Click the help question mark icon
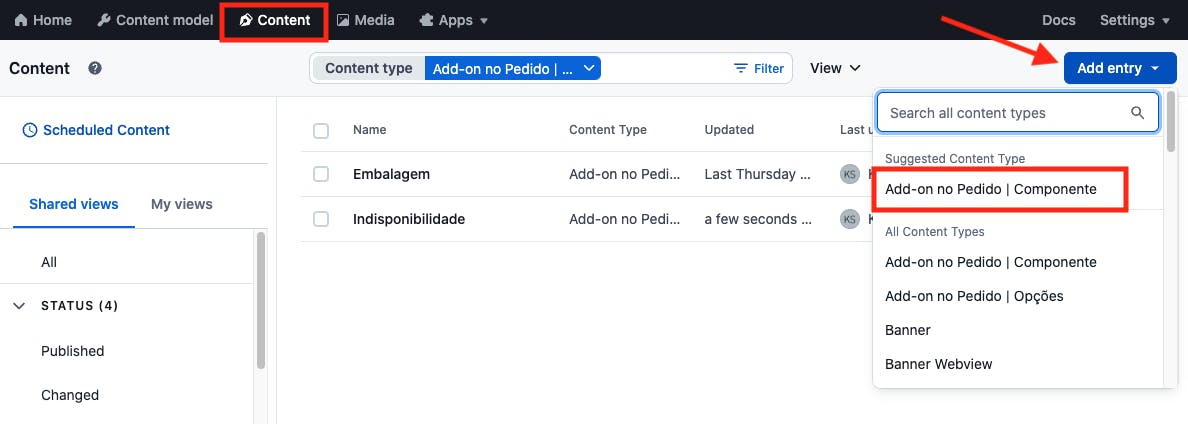 95,69
